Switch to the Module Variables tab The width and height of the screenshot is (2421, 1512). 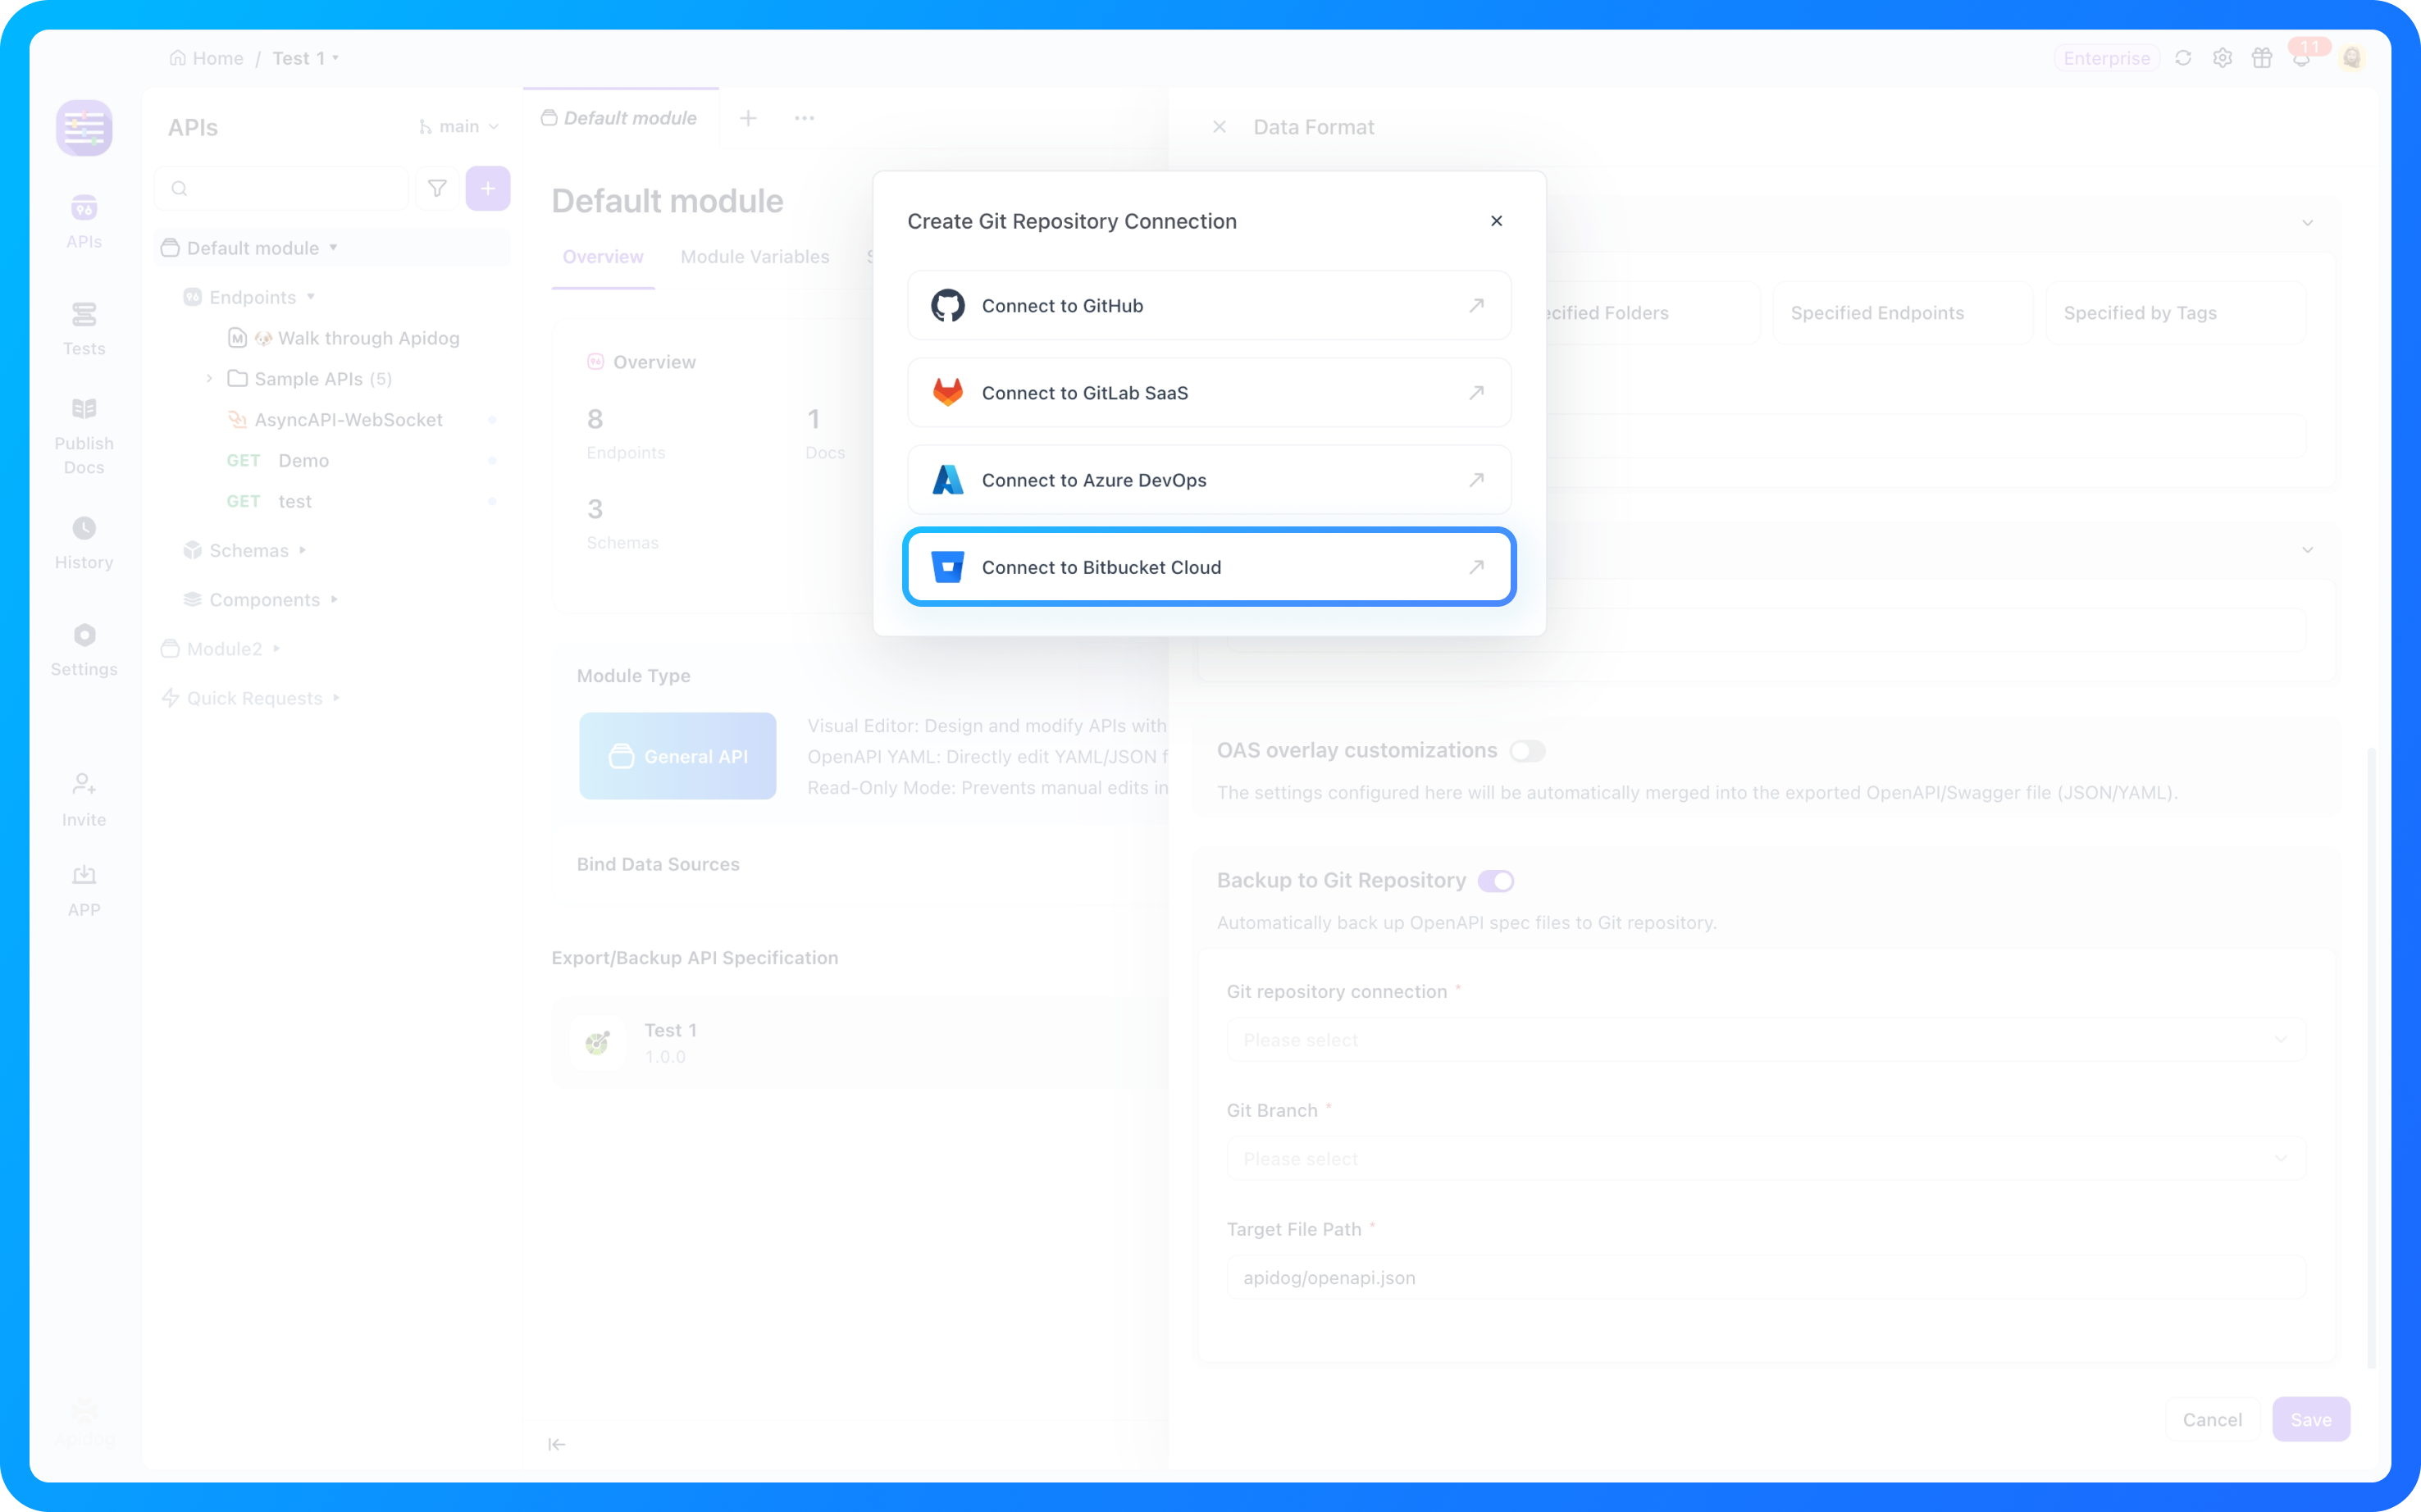click(755, 257)
